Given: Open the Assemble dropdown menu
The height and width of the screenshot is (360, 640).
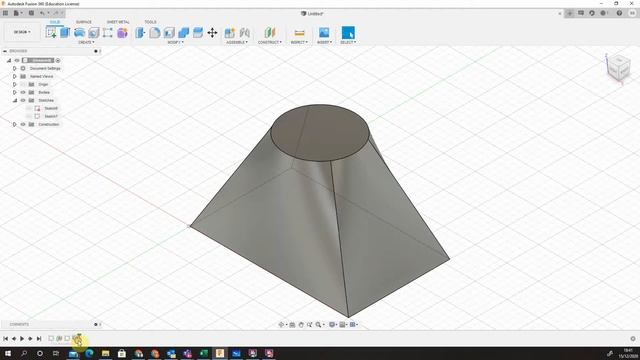Looking at the screenshot, I should (237, 42).
